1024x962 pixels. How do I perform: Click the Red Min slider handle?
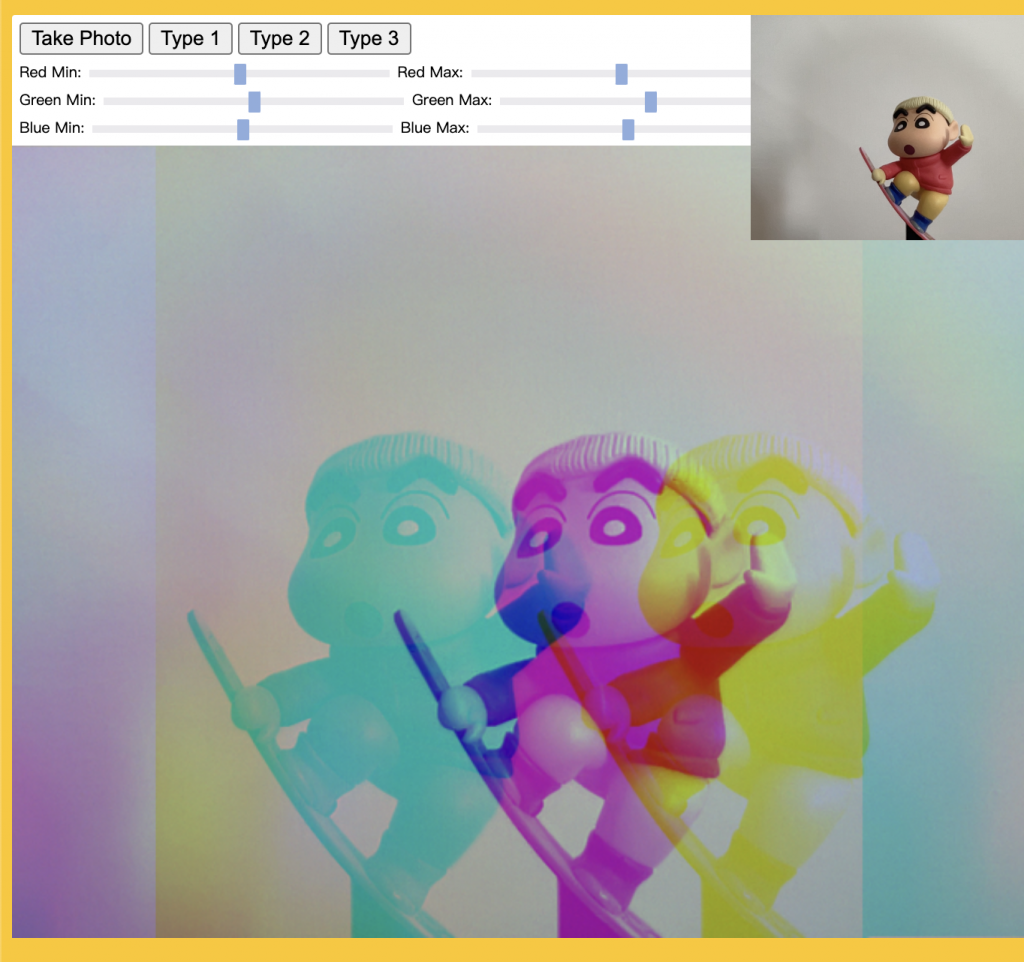coord(240,74)
